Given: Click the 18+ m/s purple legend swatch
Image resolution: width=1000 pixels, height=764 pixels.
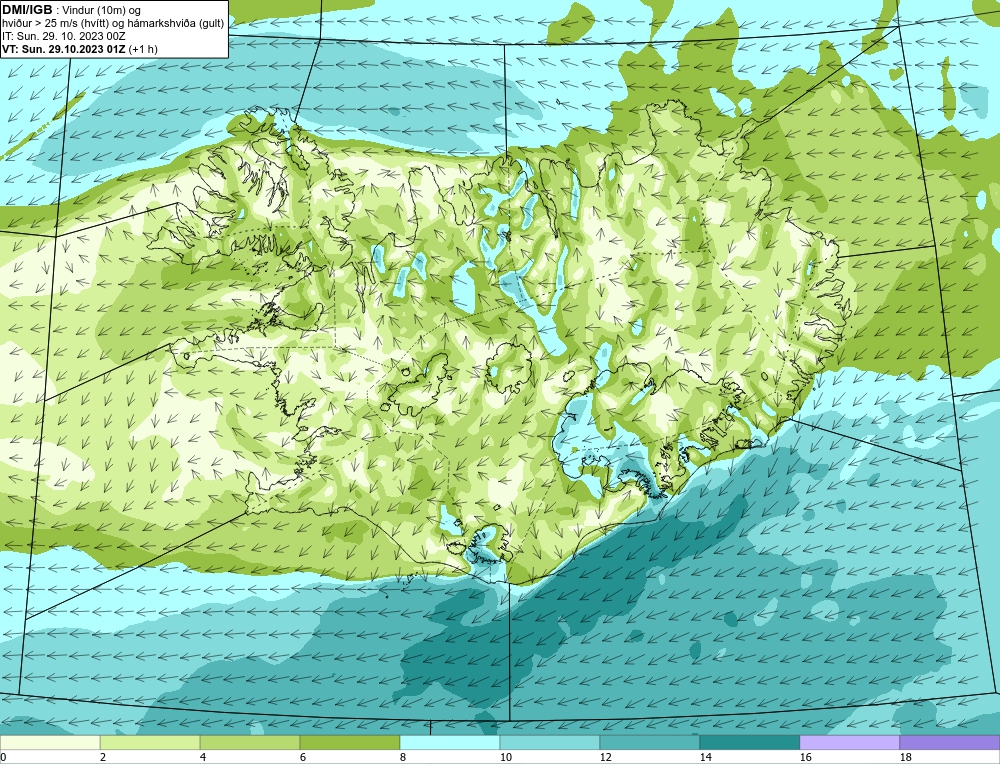Looking at the screenshot, I should 950,742.
